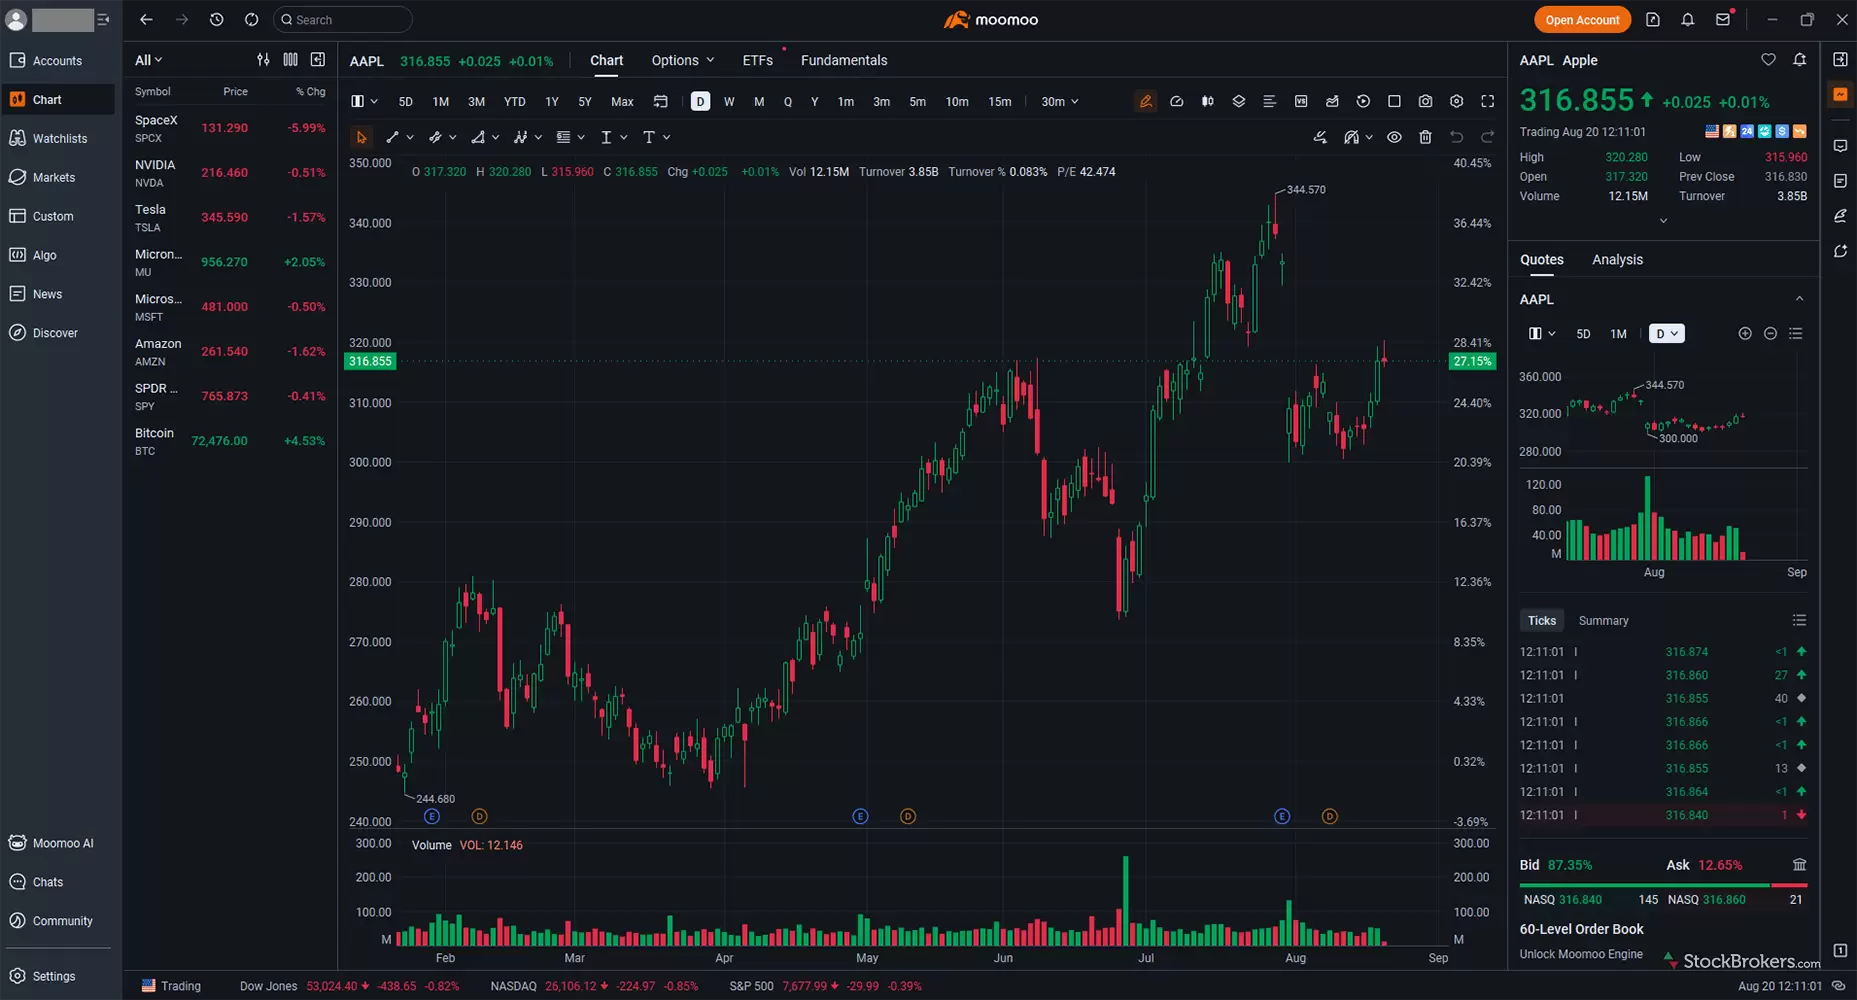Switch to the Analysis tab

pyautogui.click(x=1617, y=259)
